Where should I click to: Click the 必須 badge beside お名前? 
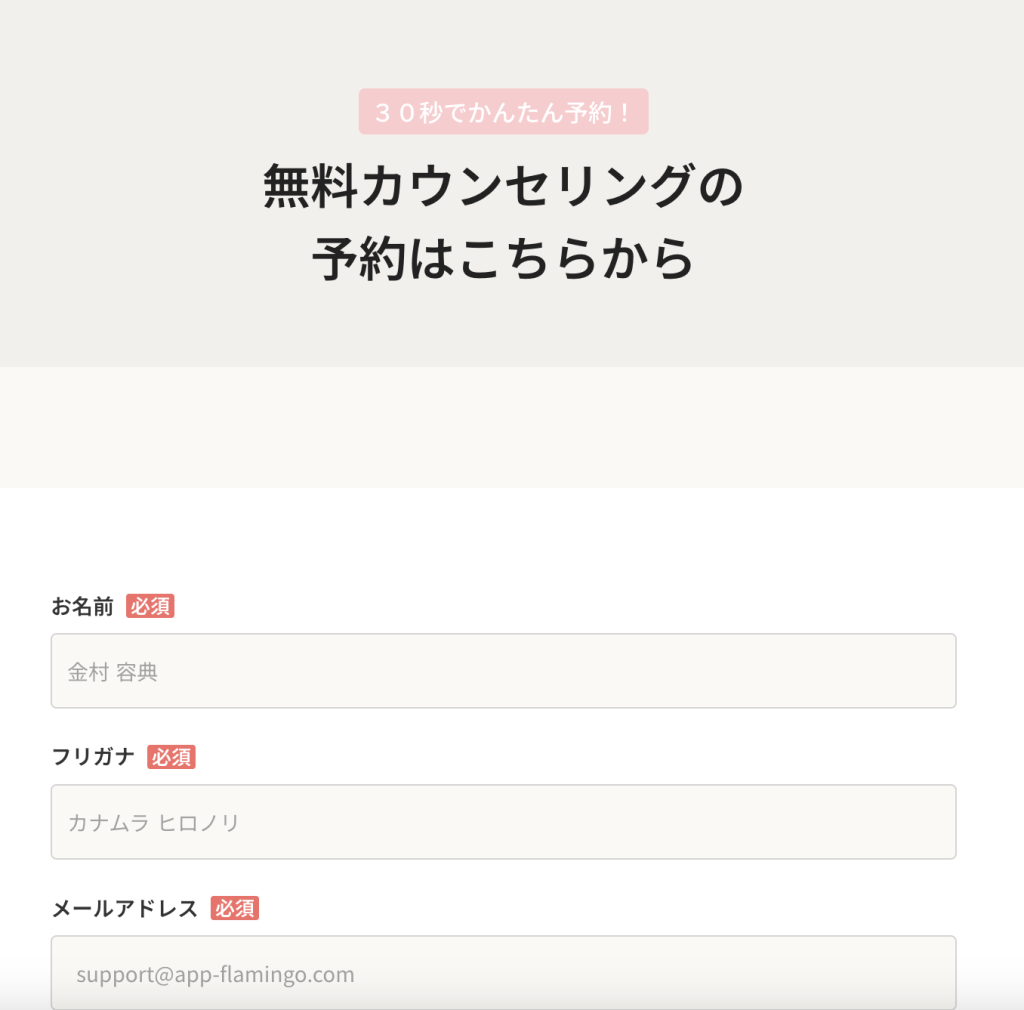click(150, 606)
